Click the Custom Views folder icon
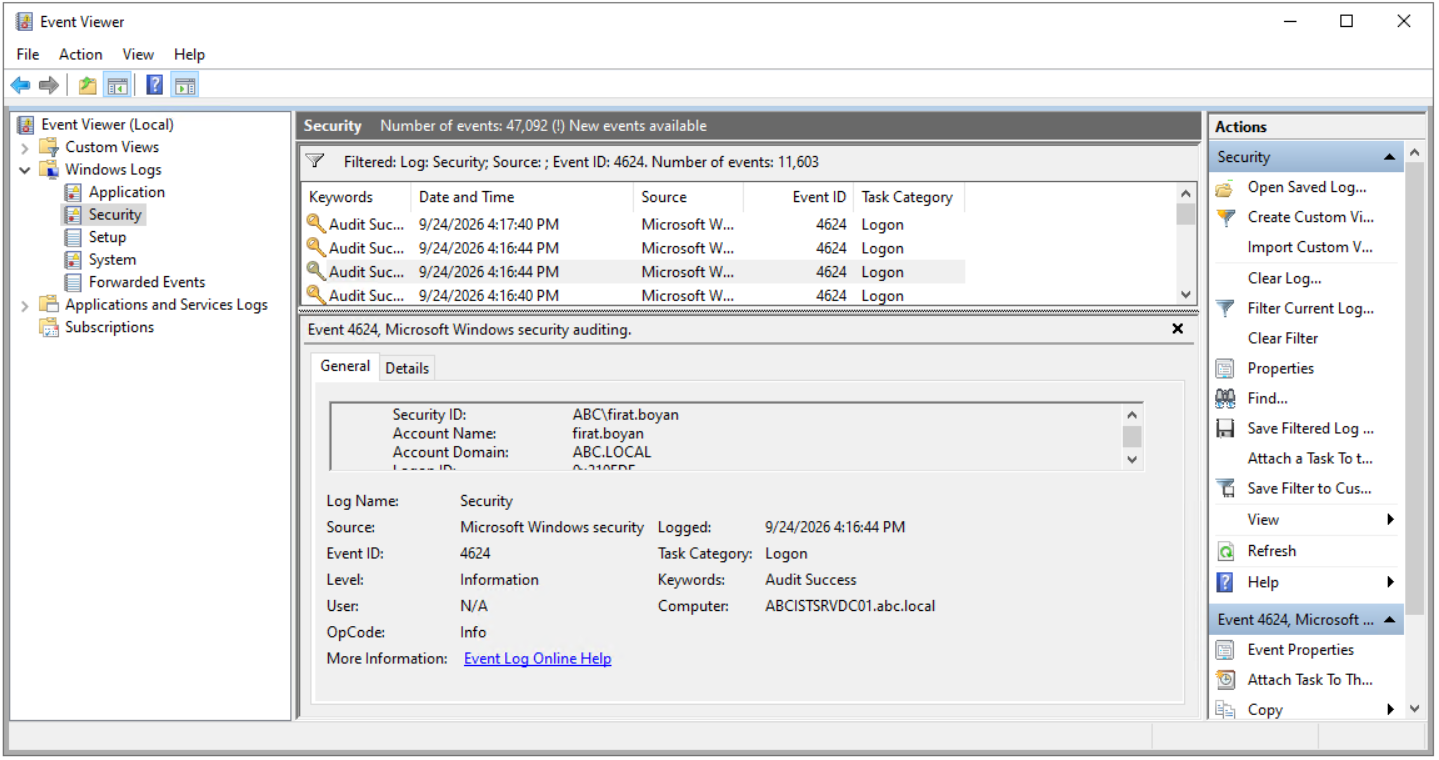The image size is (1439, 760). coord(49,147)
